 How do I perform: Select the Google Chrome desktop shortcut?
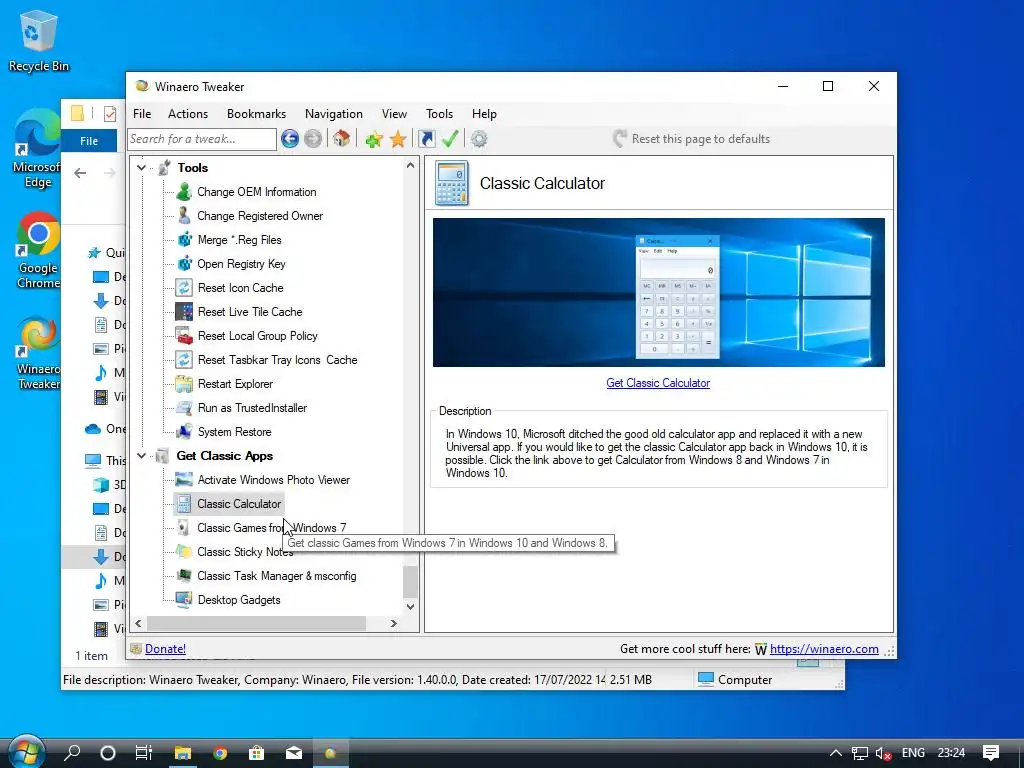click(38, 250)
